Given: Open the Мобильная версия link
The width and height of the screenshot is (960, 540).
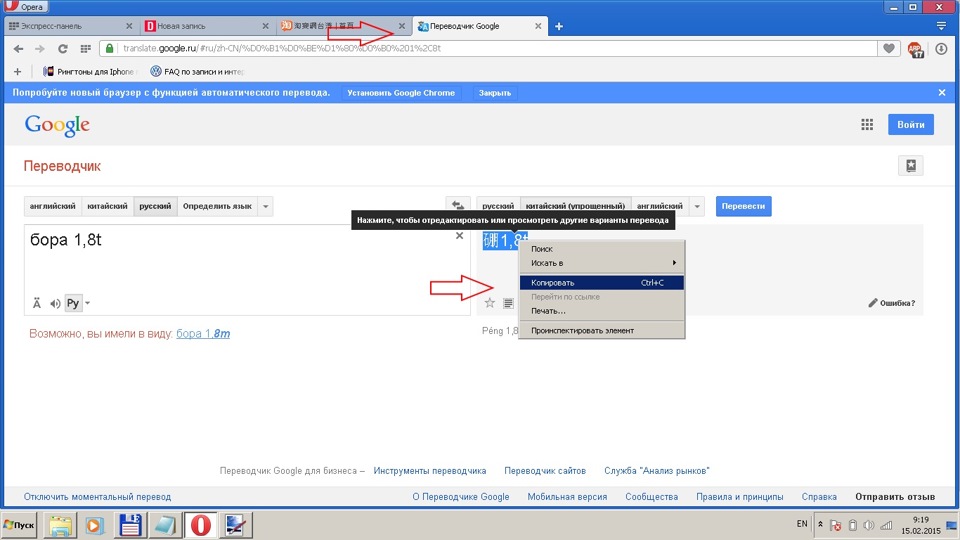Looking at the screenshot, I should coord(567,497).
